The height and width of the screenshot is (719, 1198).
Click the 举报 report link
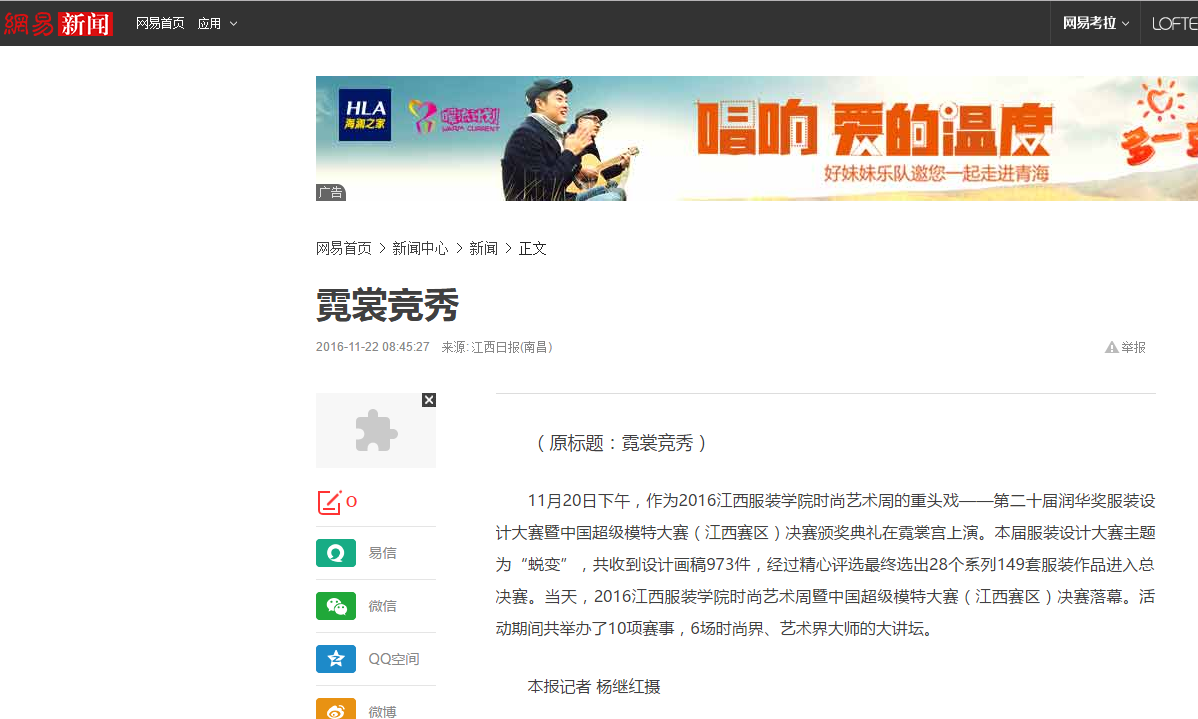click(1133, 348)
